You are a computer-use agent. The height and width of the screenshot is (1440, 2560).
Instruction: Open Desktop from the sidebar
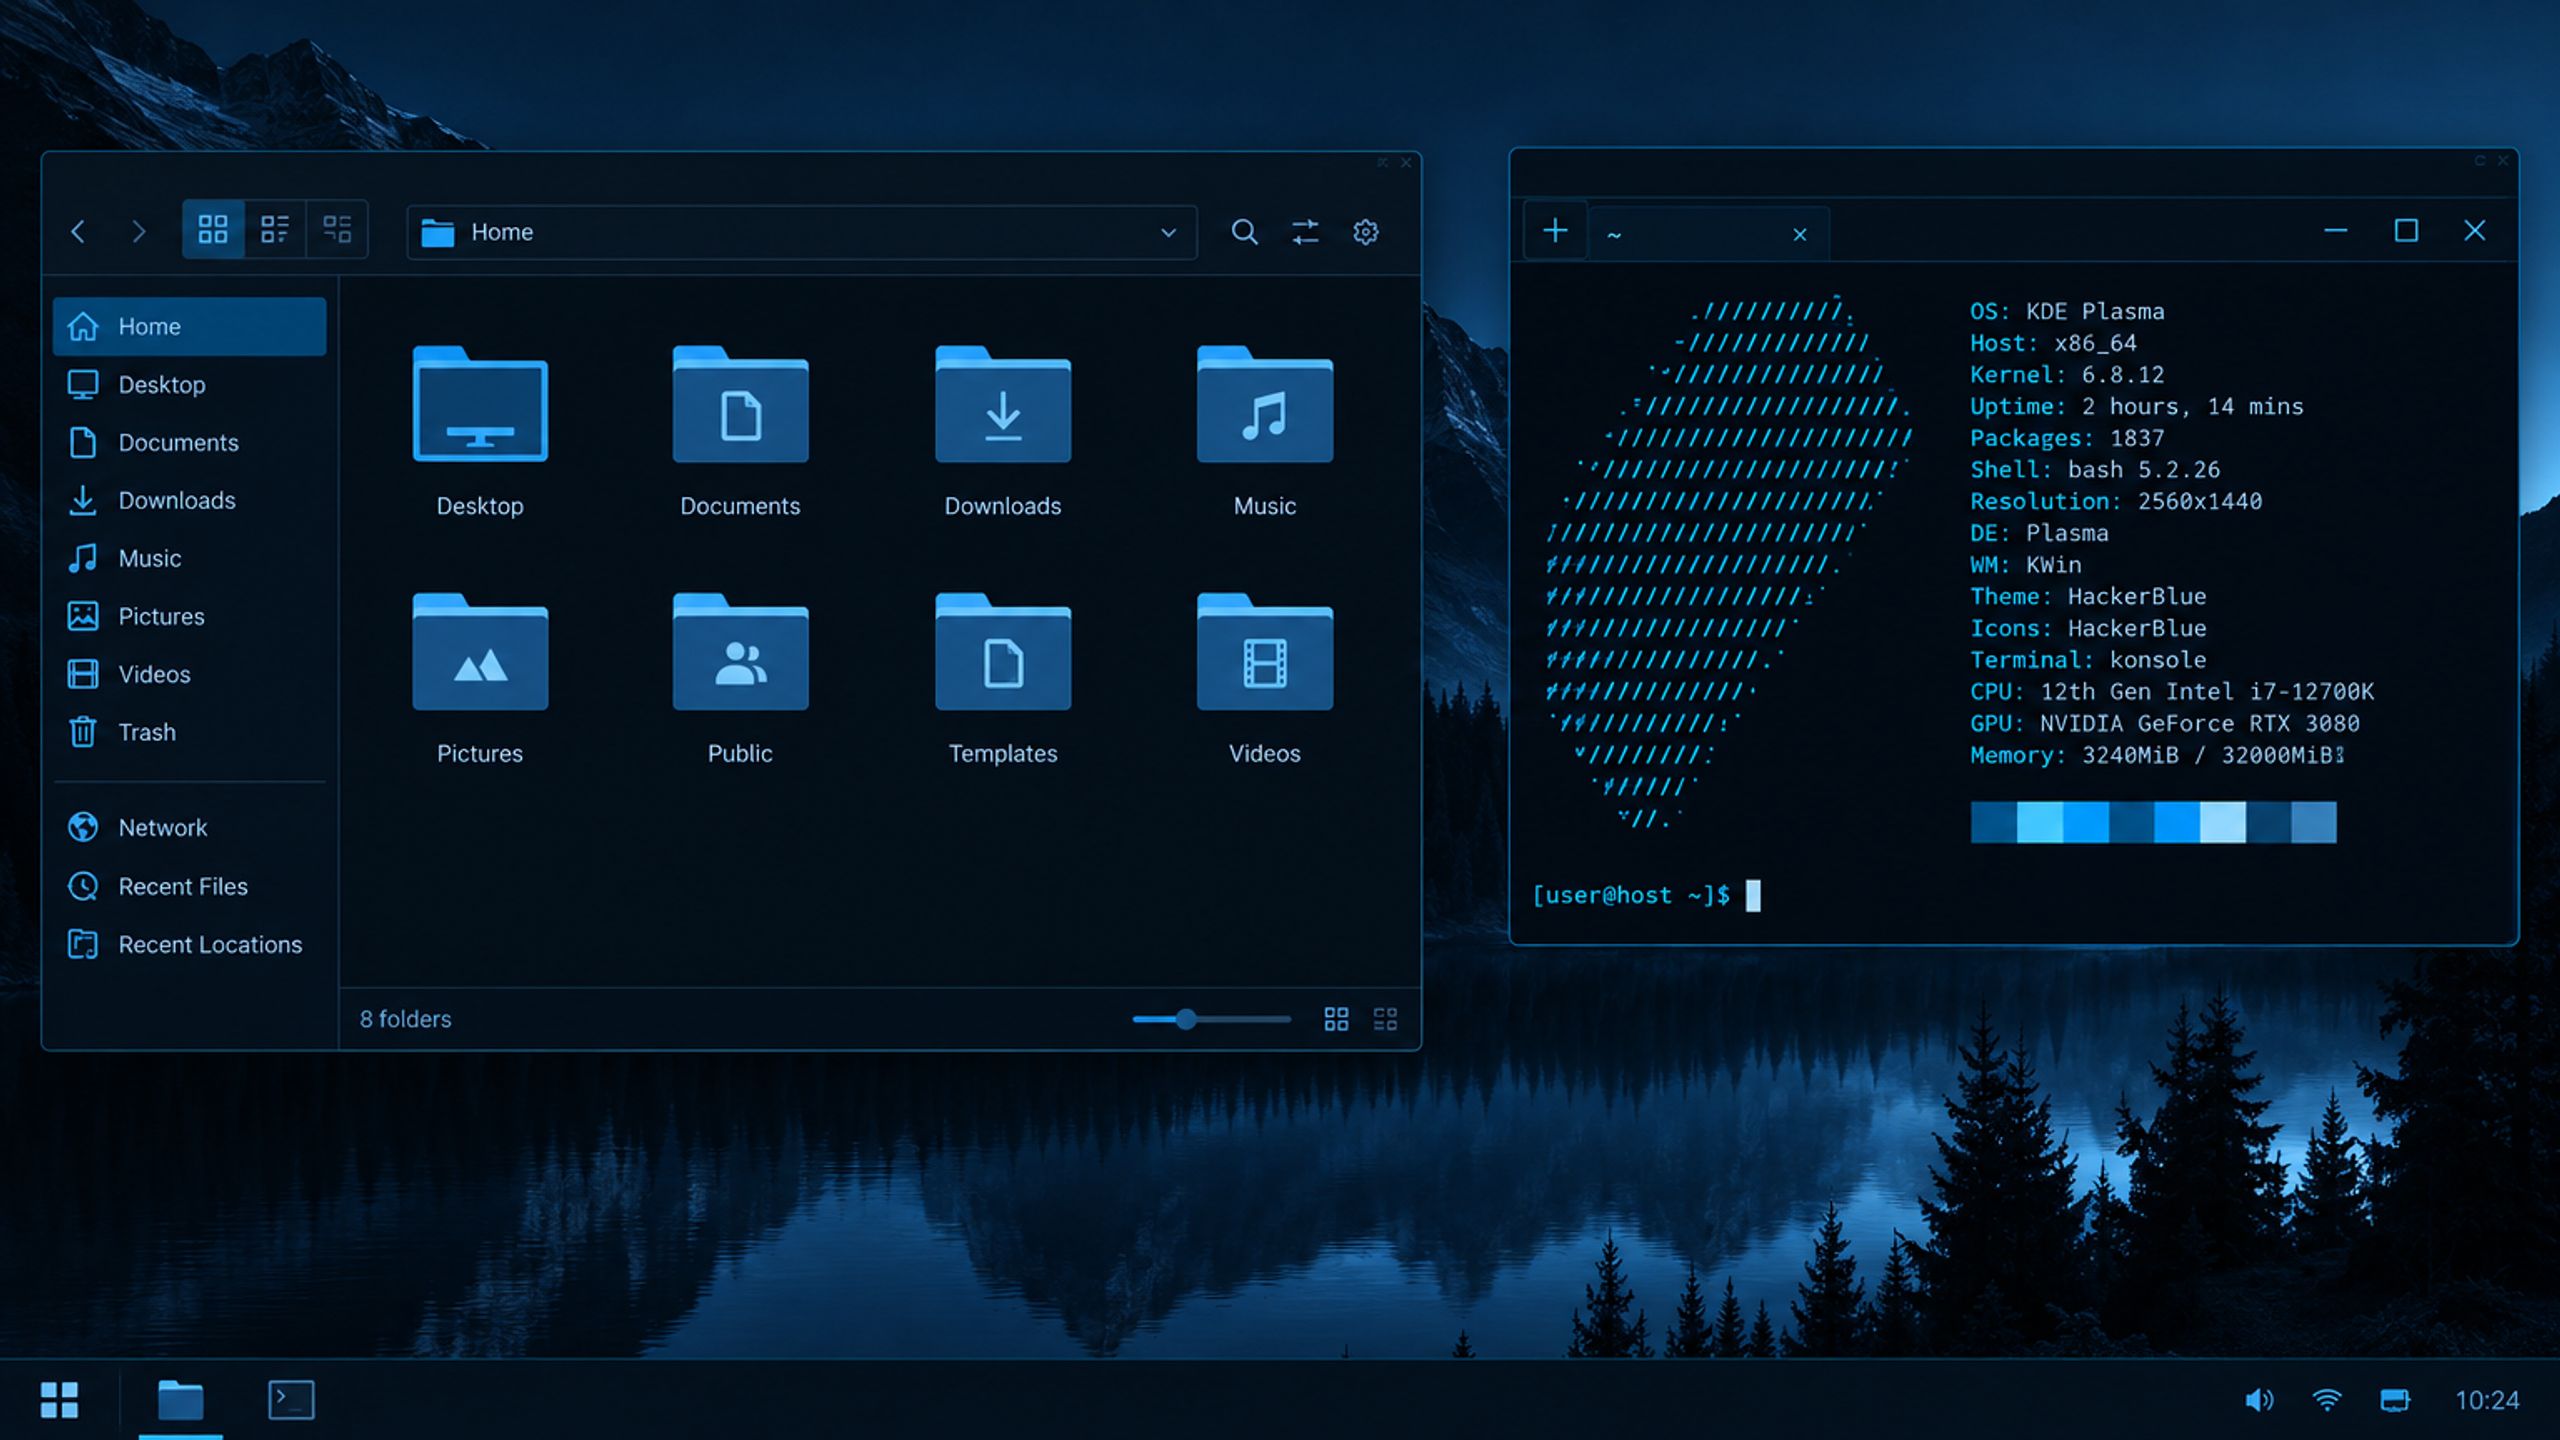(x=189, y=384)
